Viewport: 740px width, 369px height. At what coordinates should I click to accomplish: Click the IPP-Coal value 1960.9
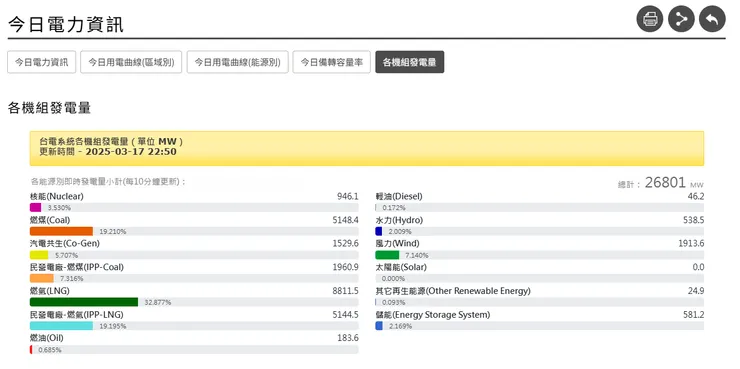345,267
